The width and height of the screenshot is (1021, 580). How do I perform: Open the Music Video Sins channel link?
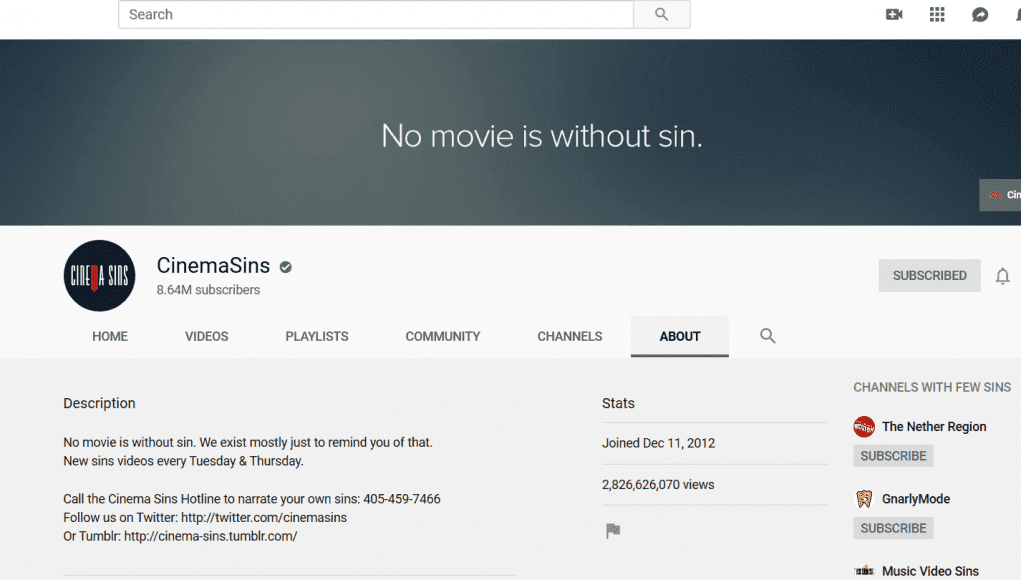point(930,571)
